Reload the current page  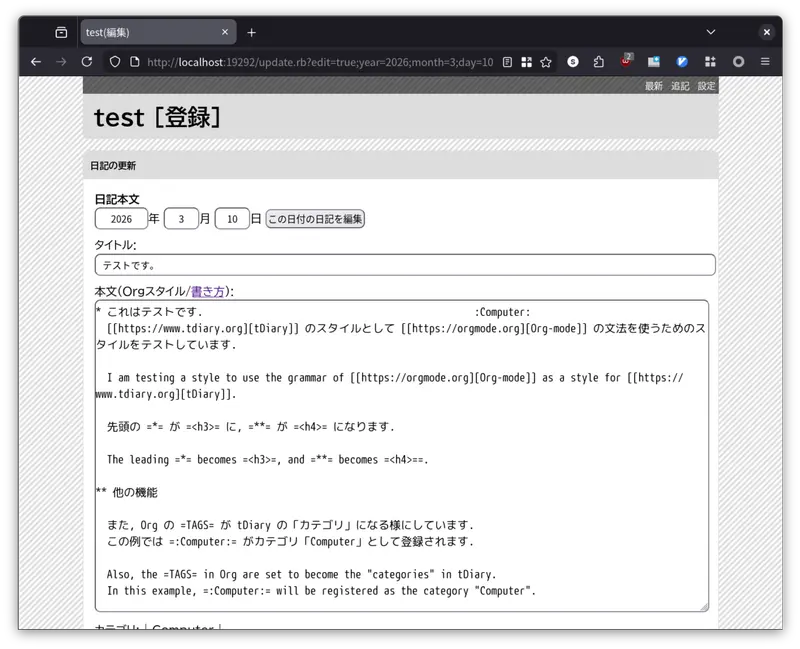(x=87, y=62)
